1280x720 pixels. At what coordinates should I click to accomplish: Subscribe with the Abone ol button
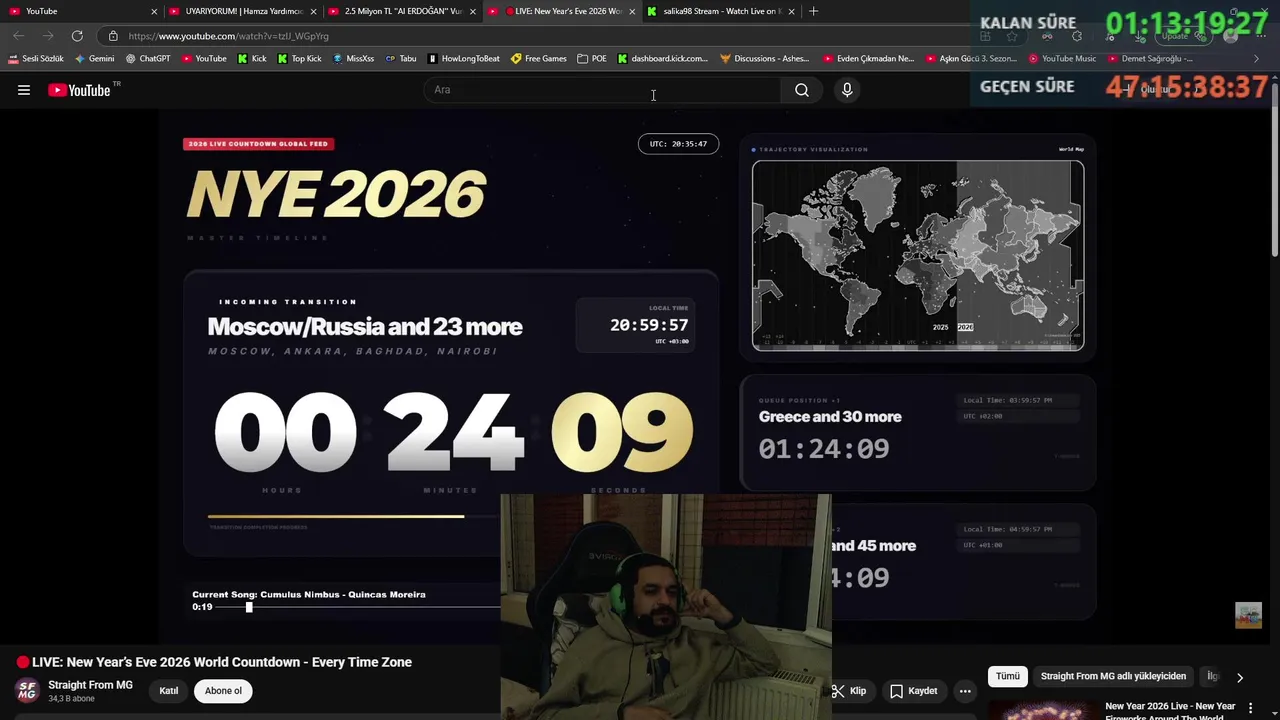point(223,691)
